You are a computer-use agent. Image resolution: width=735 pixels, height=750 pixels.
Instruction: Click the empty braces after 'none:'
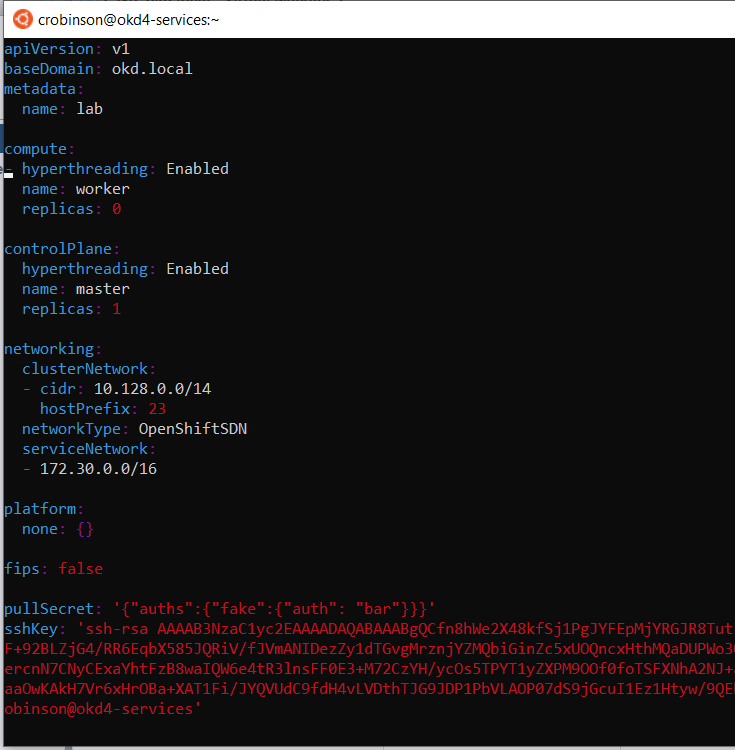tap(85, 529)
